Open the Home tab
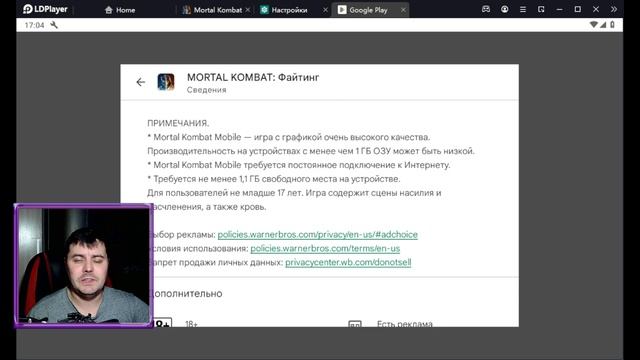The width and height of the screenshot is (640, 360). tap(120, 10)
